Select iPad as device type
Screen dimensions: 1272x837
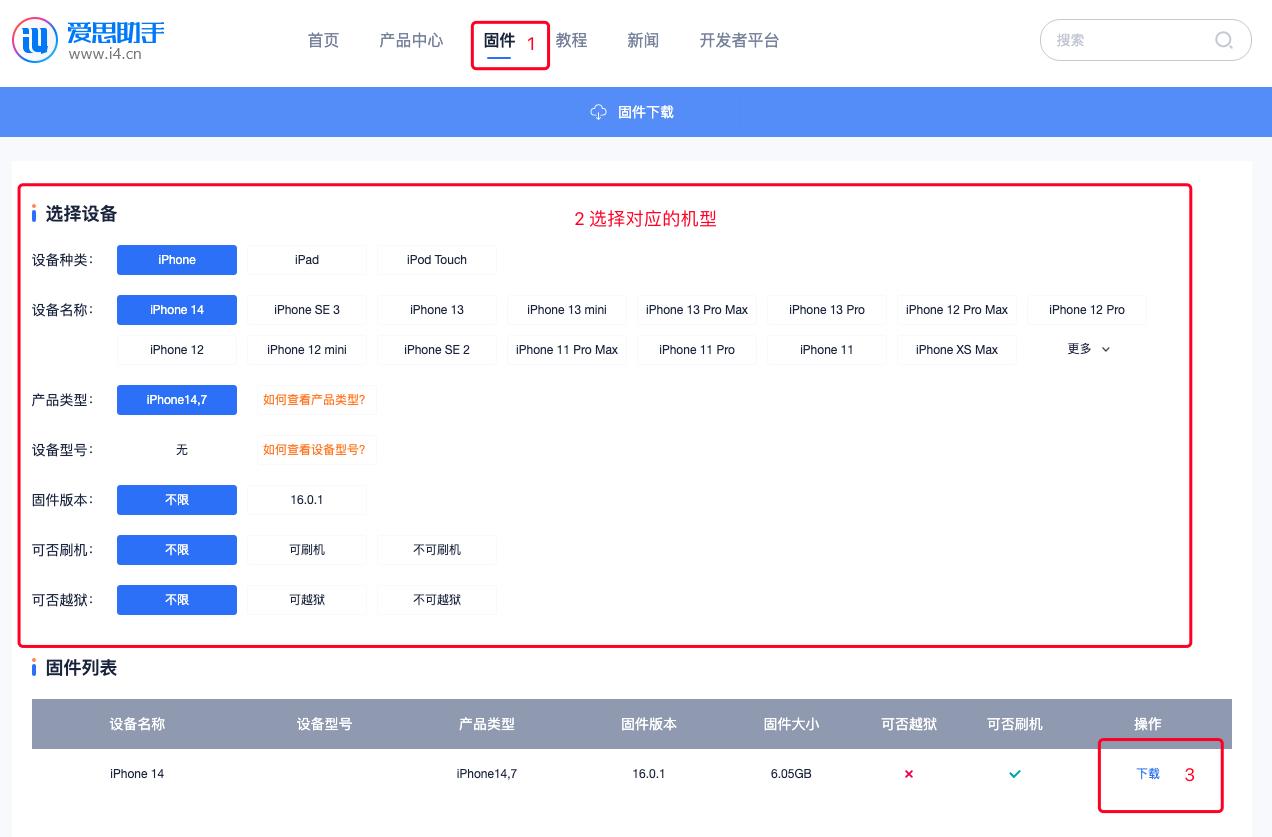pyautogui.click(x=306, y=260)
